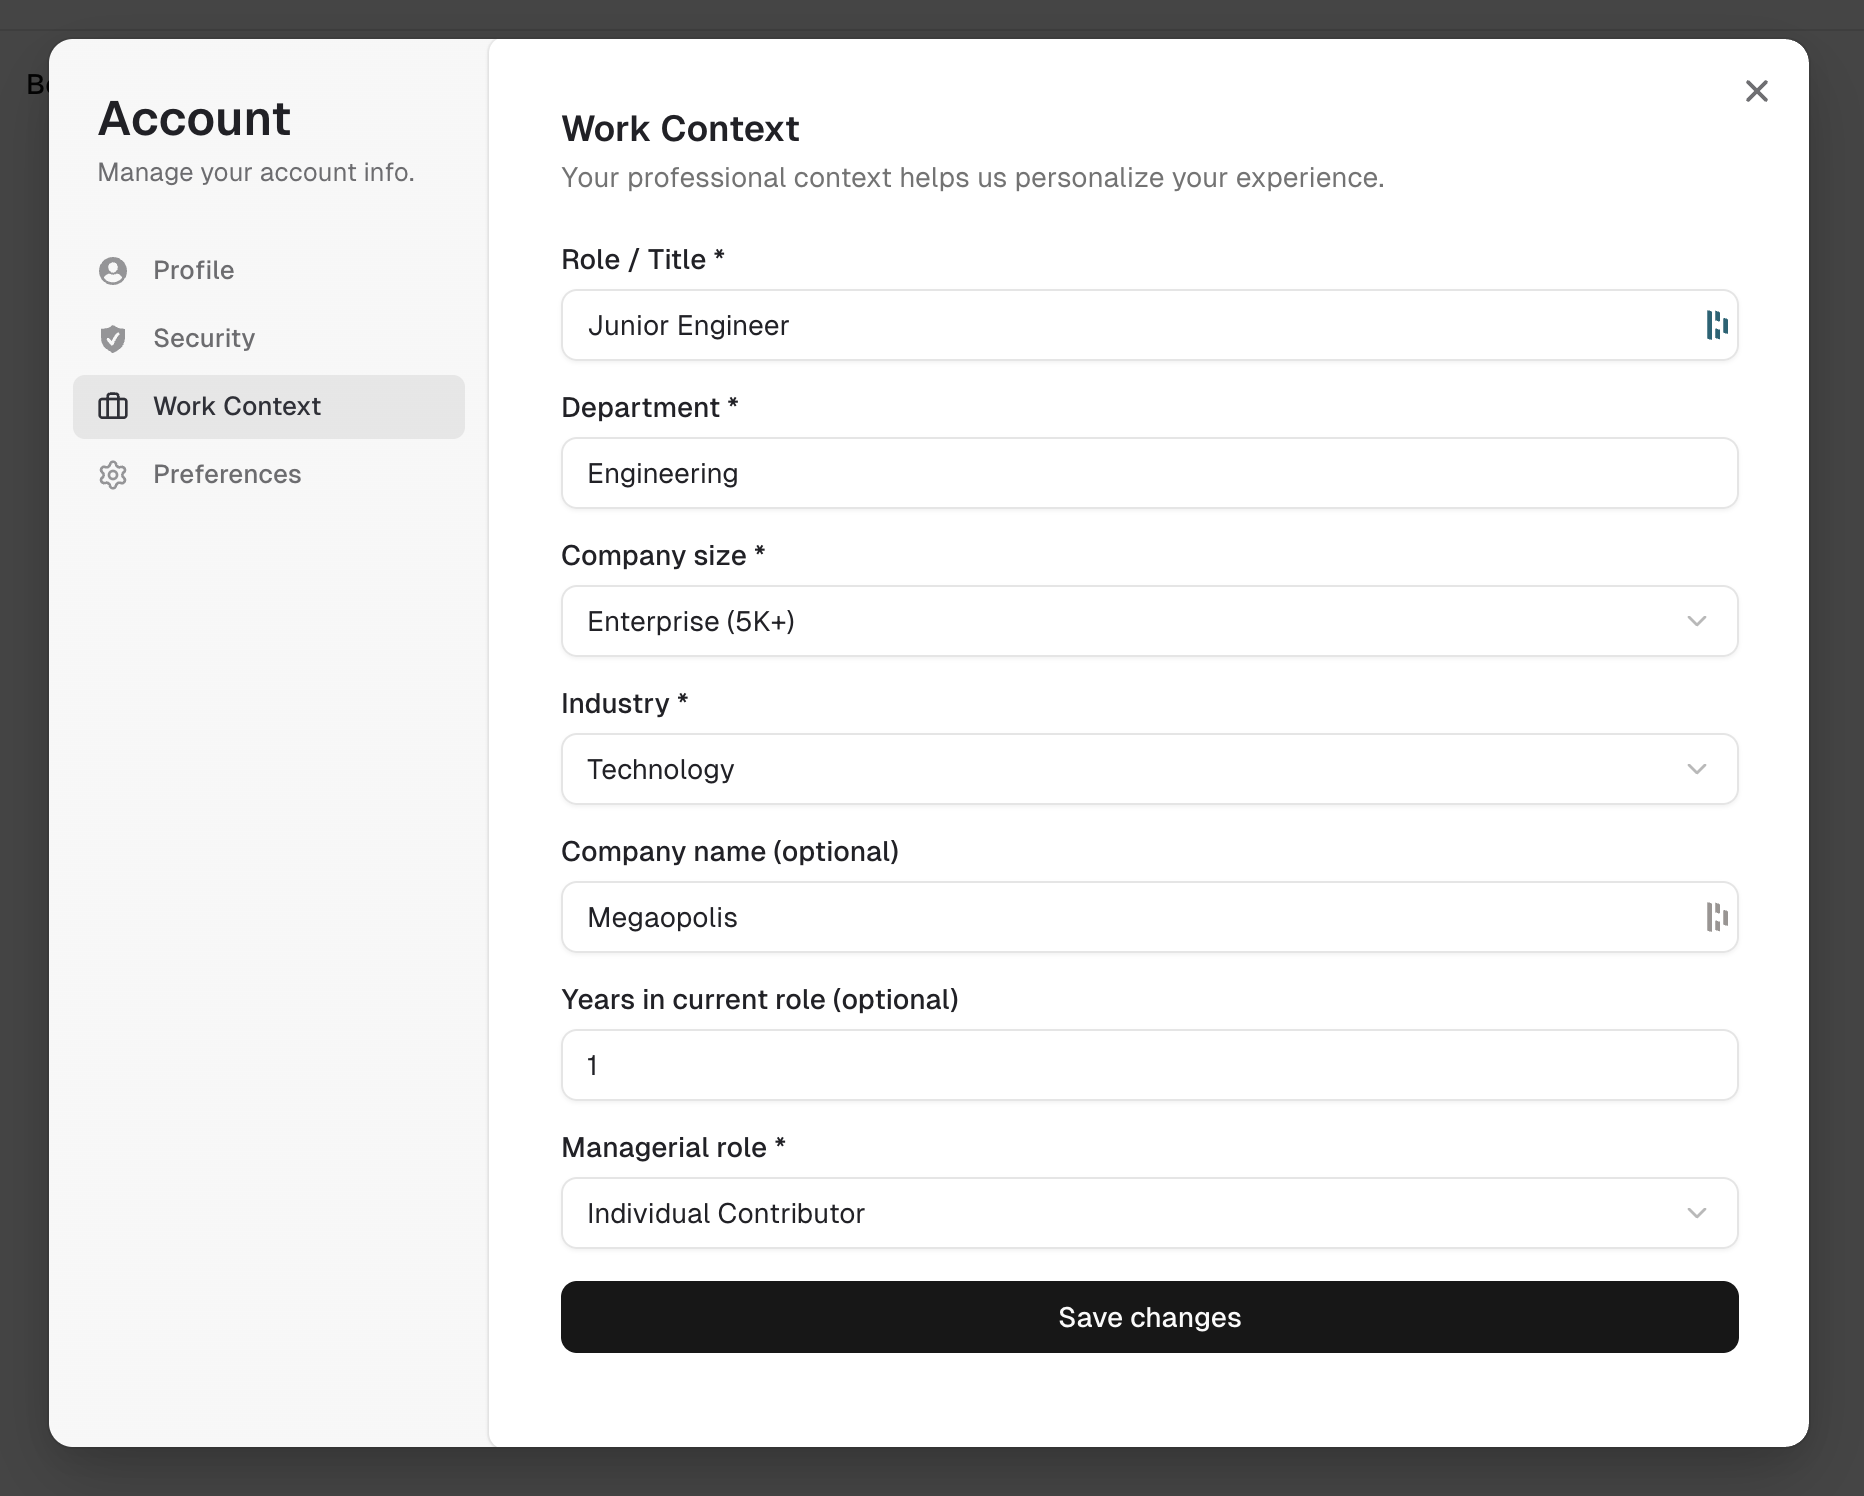This screenshot has width=1864, height=1496.
Task: Click the Work Context briefcase icon
Action: [113, 407]
